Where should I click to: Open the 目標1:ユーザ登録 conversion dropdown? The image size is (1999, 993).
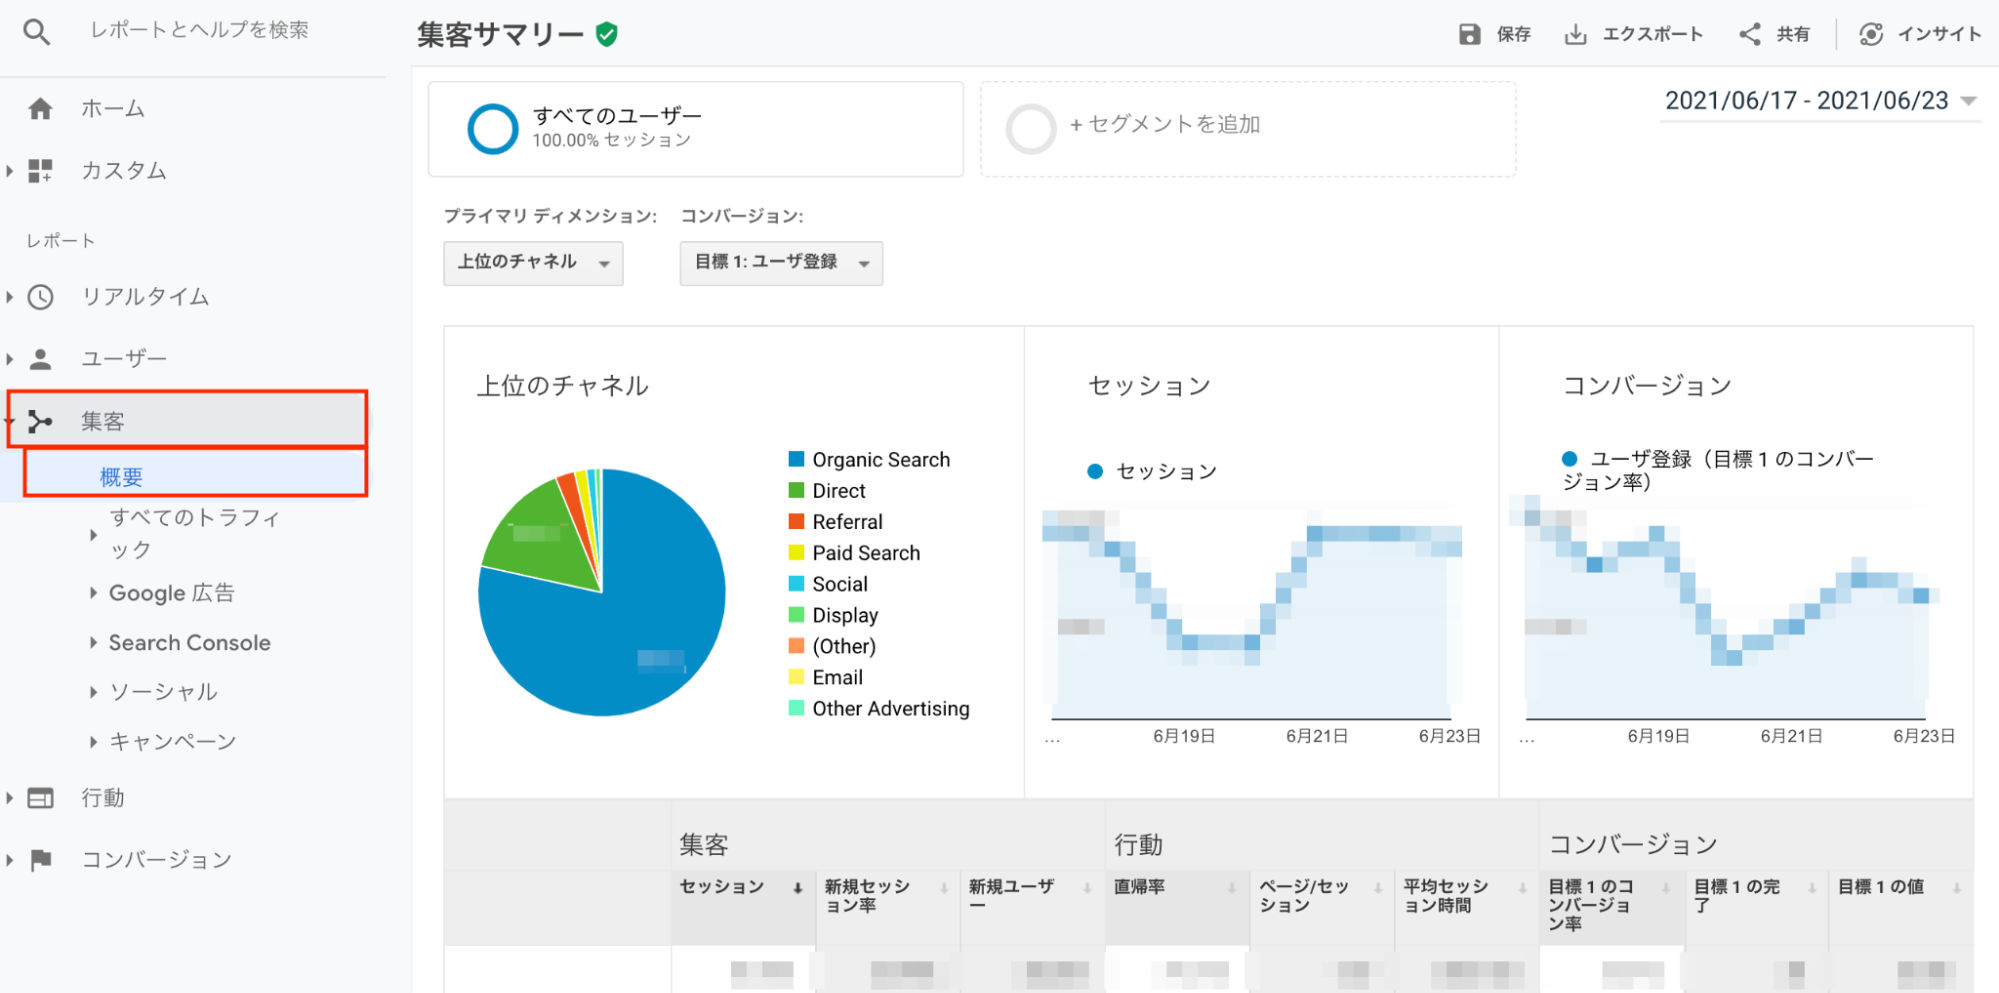click(781, 263)
